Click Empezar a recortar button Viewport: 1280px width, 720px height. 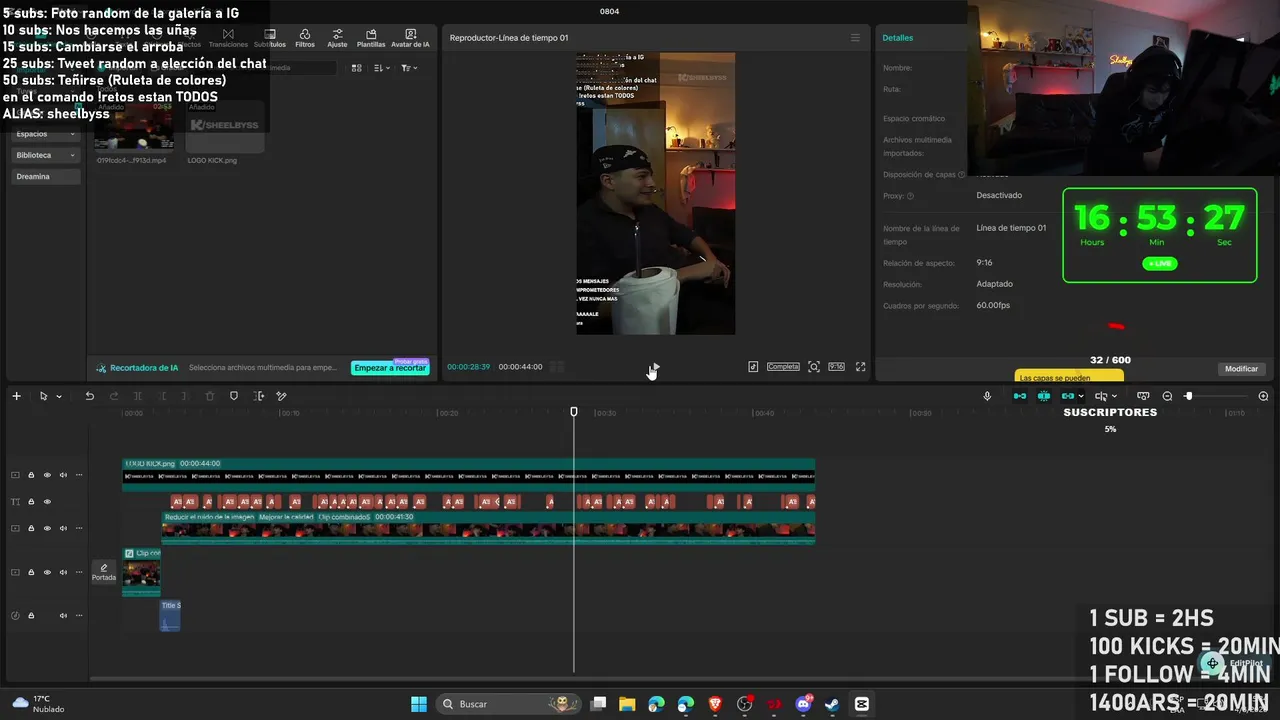(x=390, y=368)
